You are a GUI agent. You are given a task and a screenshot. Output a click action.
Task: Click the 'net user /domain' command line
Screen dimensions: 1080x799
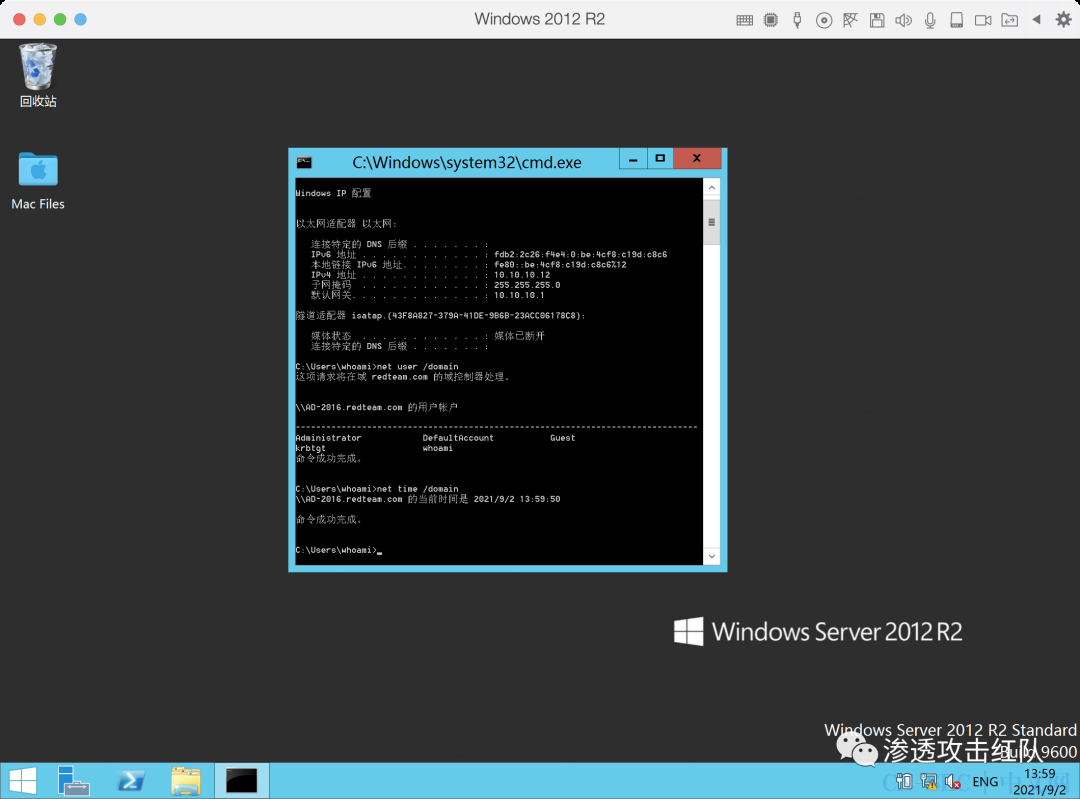point(417,366)
